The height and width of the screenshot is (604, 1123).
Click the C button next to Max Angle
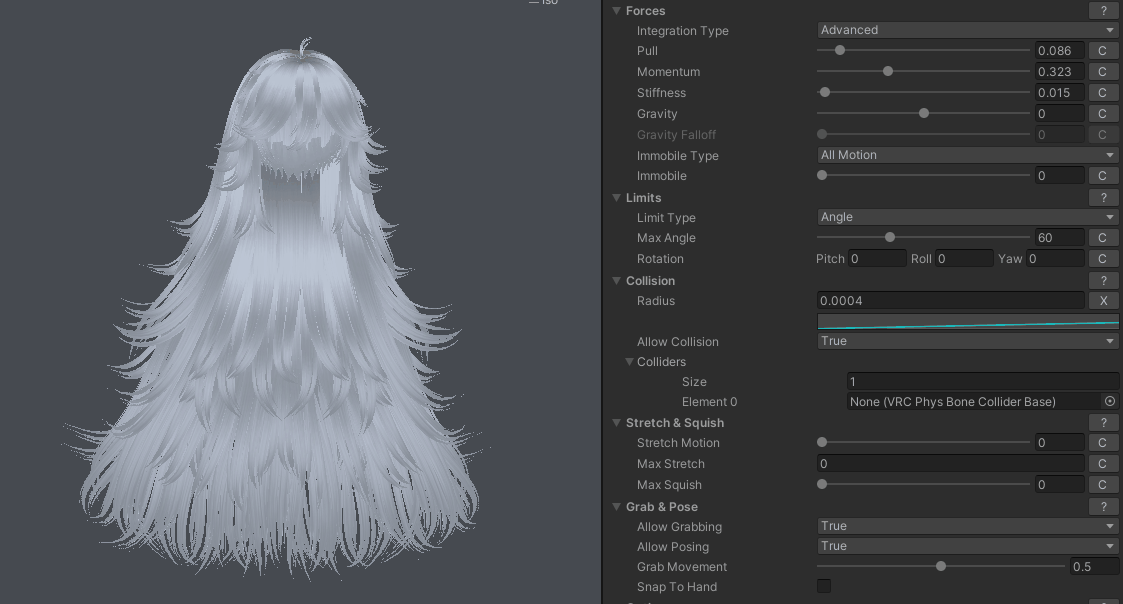coord(1102,238)
